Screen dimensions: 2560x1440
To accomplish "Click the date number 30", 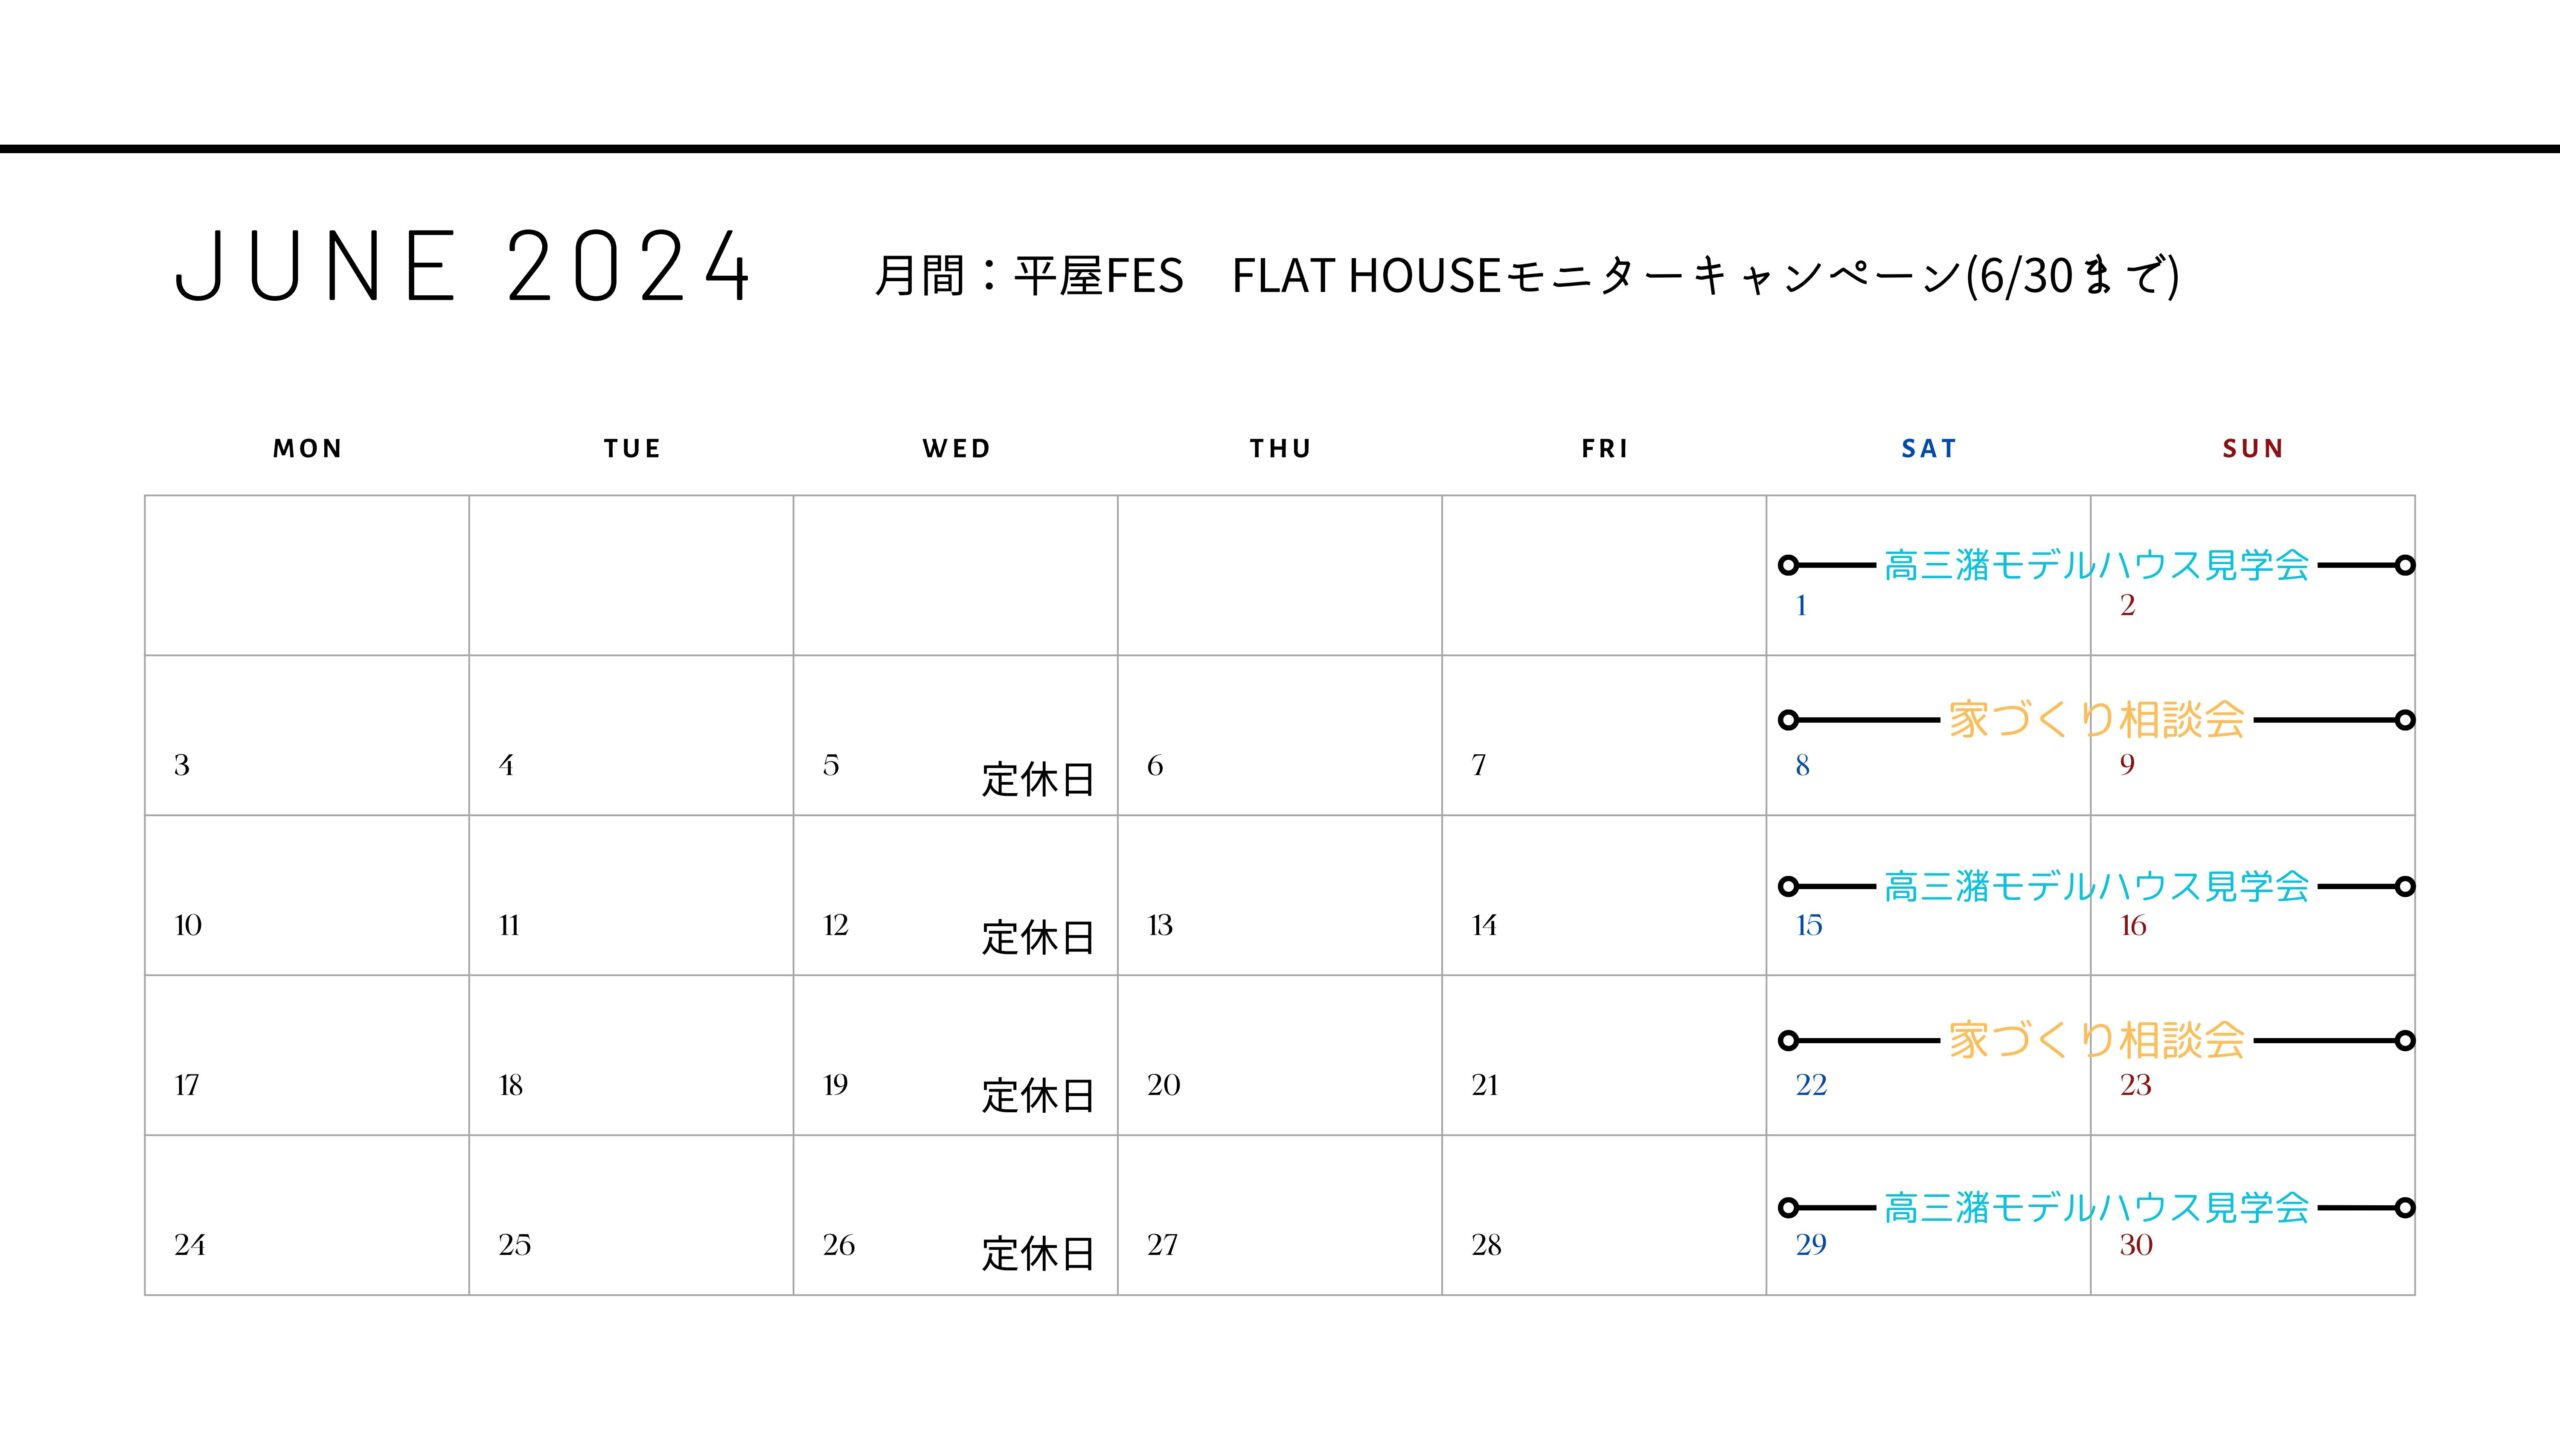I will point(2136,1245).
